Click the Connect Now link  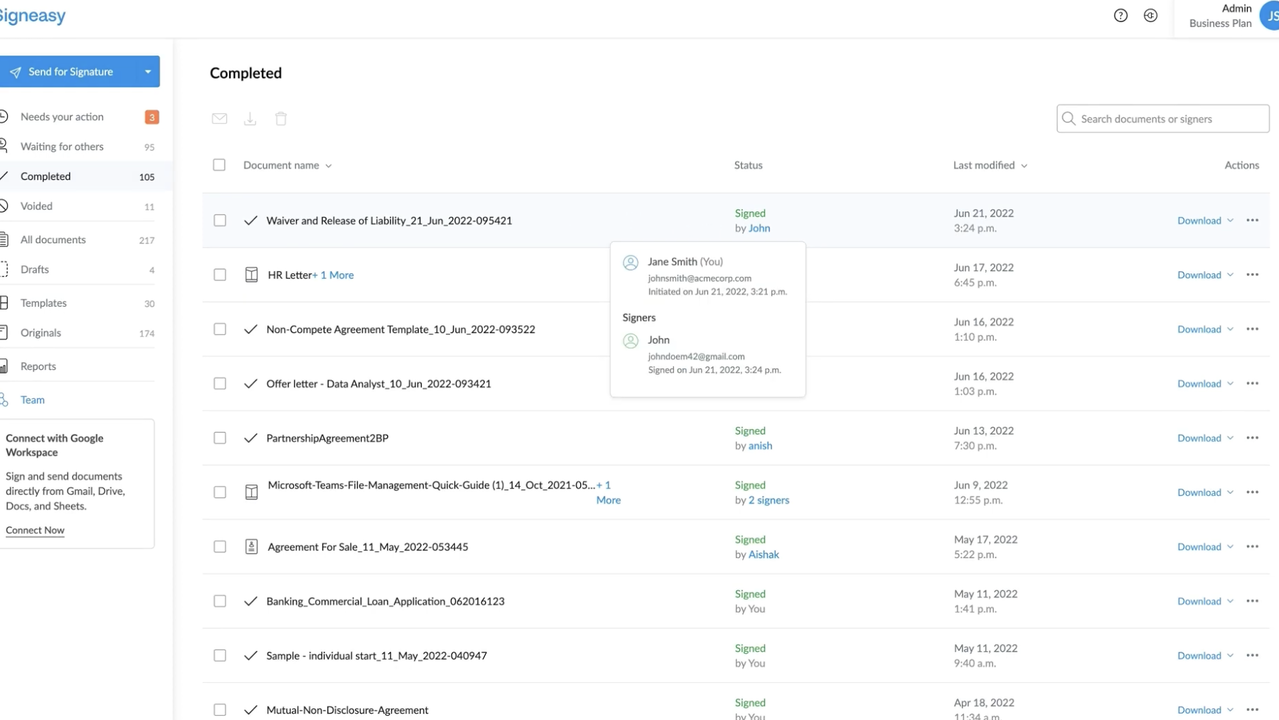[x=35, y=530]
